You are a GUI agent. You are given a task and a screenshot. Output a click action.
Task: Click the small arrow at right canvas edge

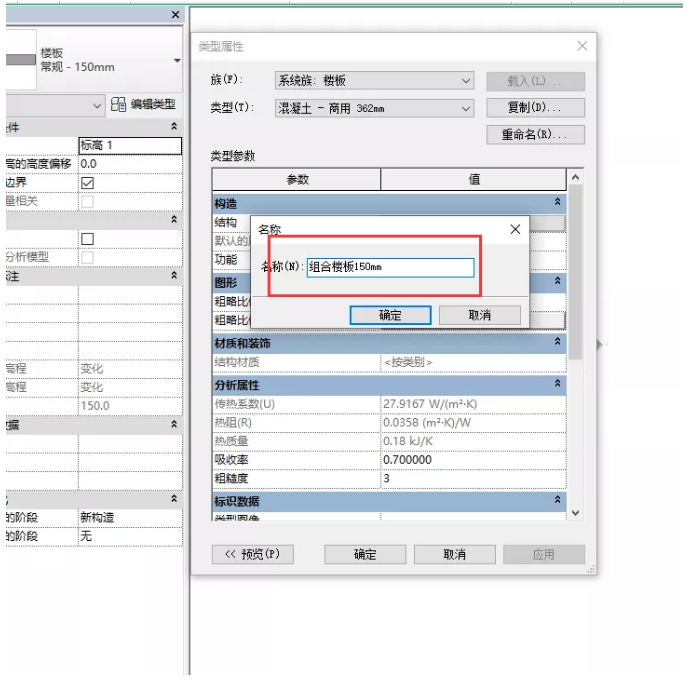pos(599,344)
